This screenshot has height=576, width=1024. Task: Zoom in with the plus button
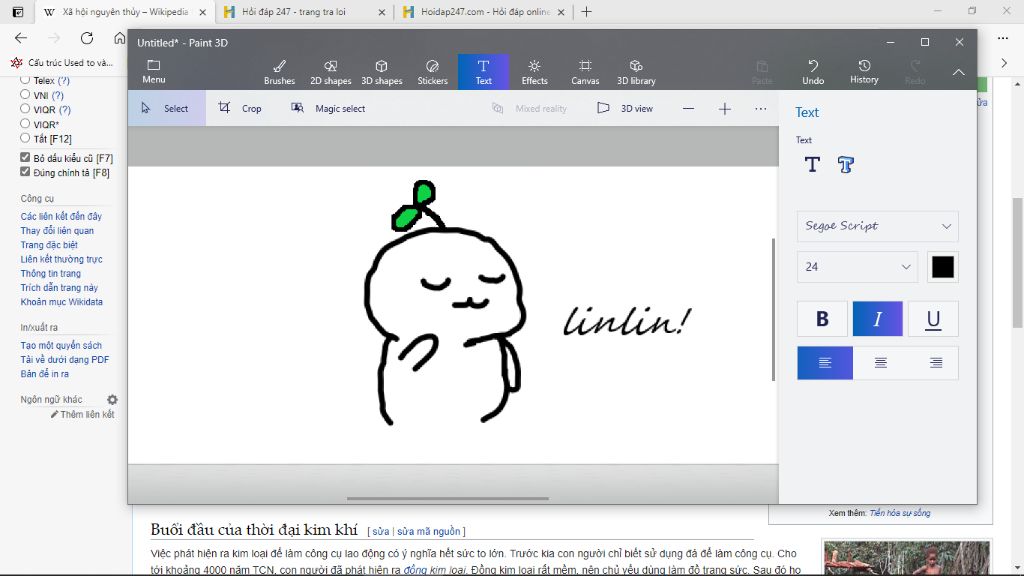coord(725,108)
